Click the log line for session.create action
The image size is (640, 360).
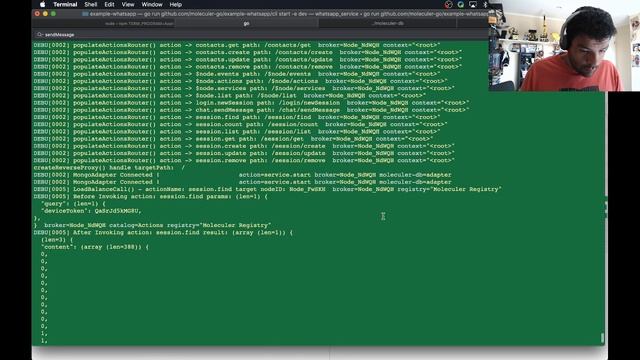[244, 146]
